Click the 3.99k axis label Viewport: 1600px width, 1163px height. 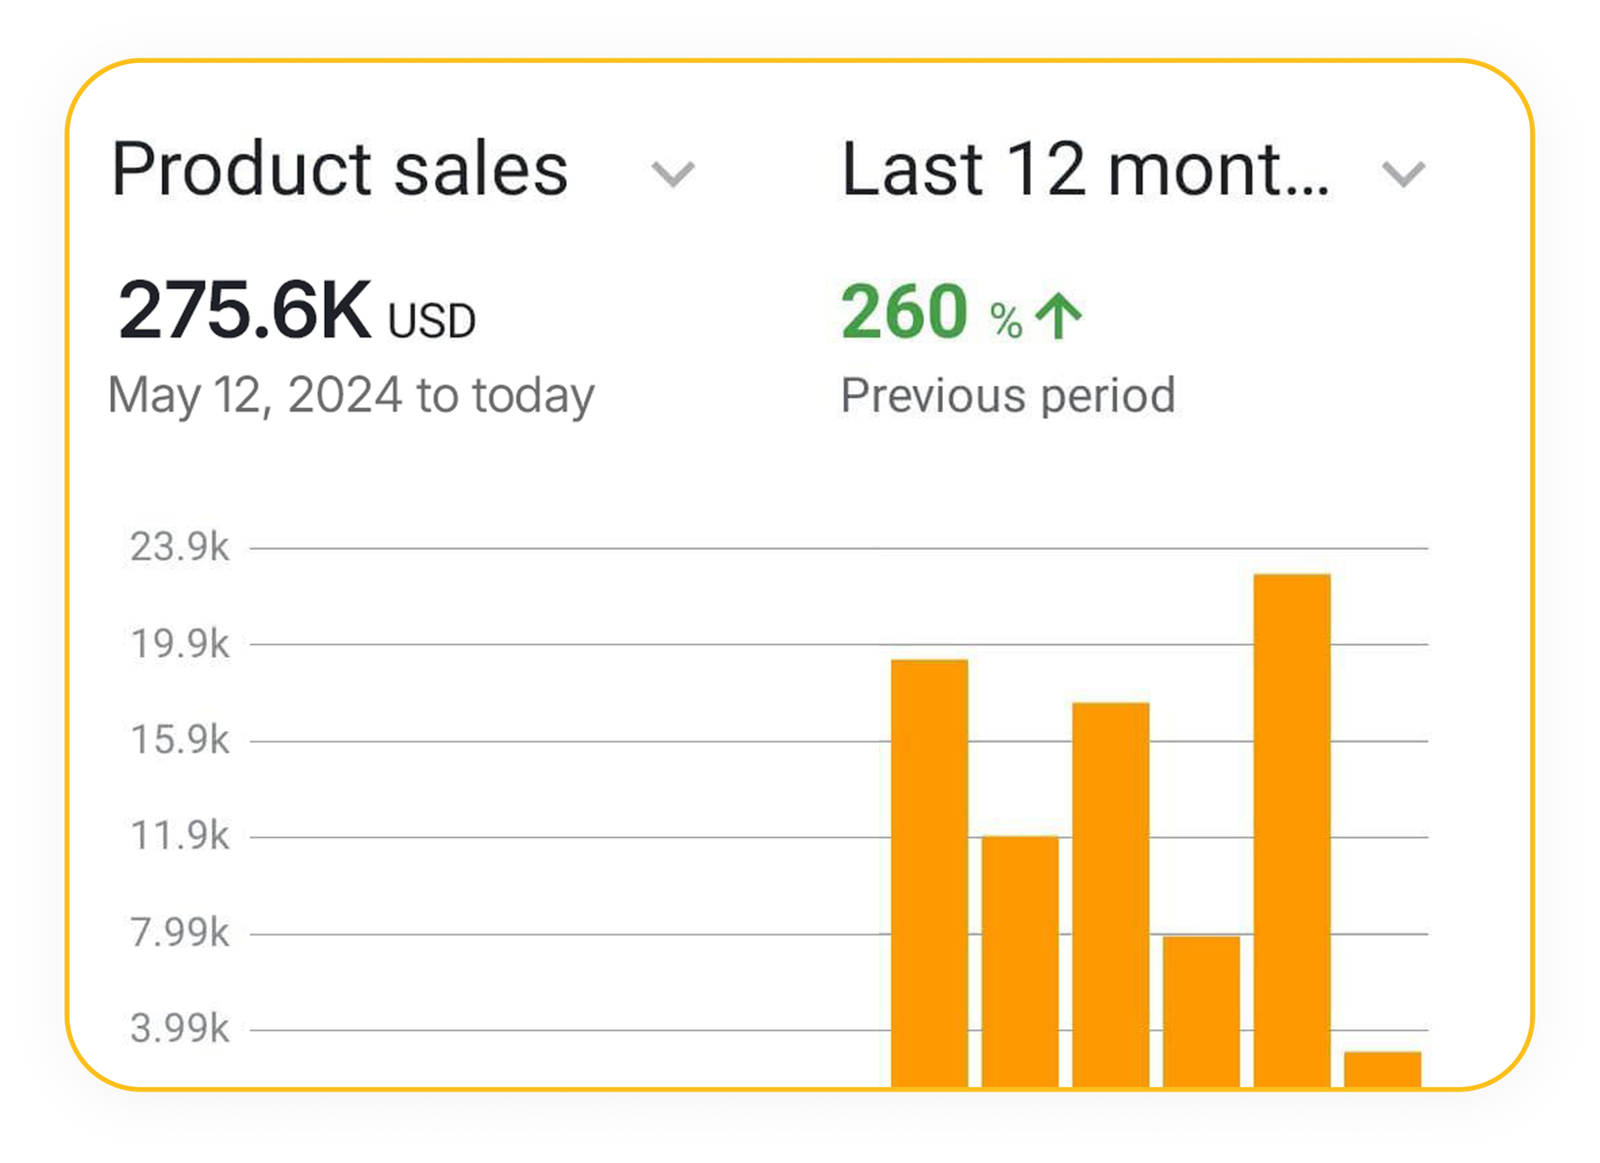180,1028
